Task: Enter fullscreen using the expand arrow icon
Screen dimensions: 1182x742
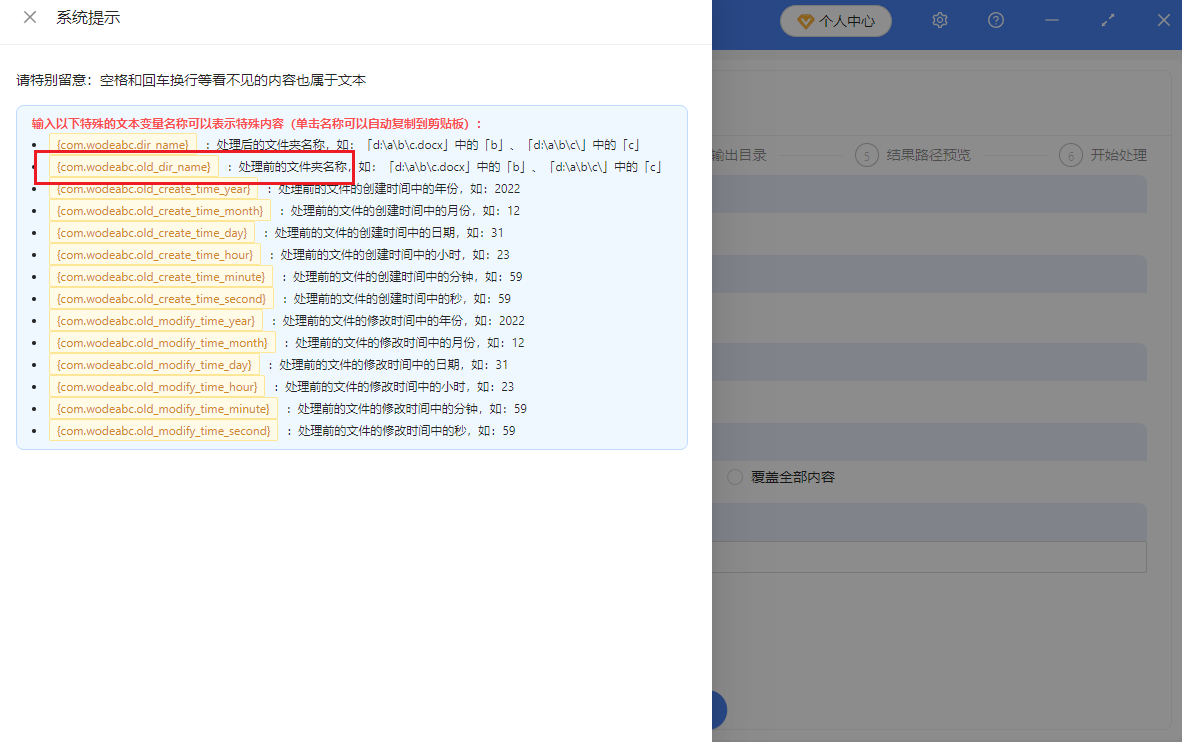Action: [1107, 20]
